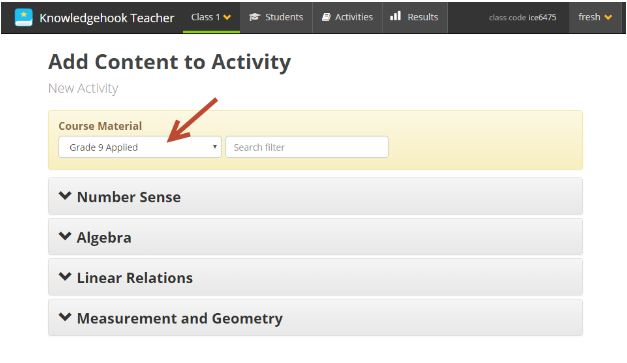The image size is (627, 363).
Task: Switch to the Results tab
Action: (415, 17)
